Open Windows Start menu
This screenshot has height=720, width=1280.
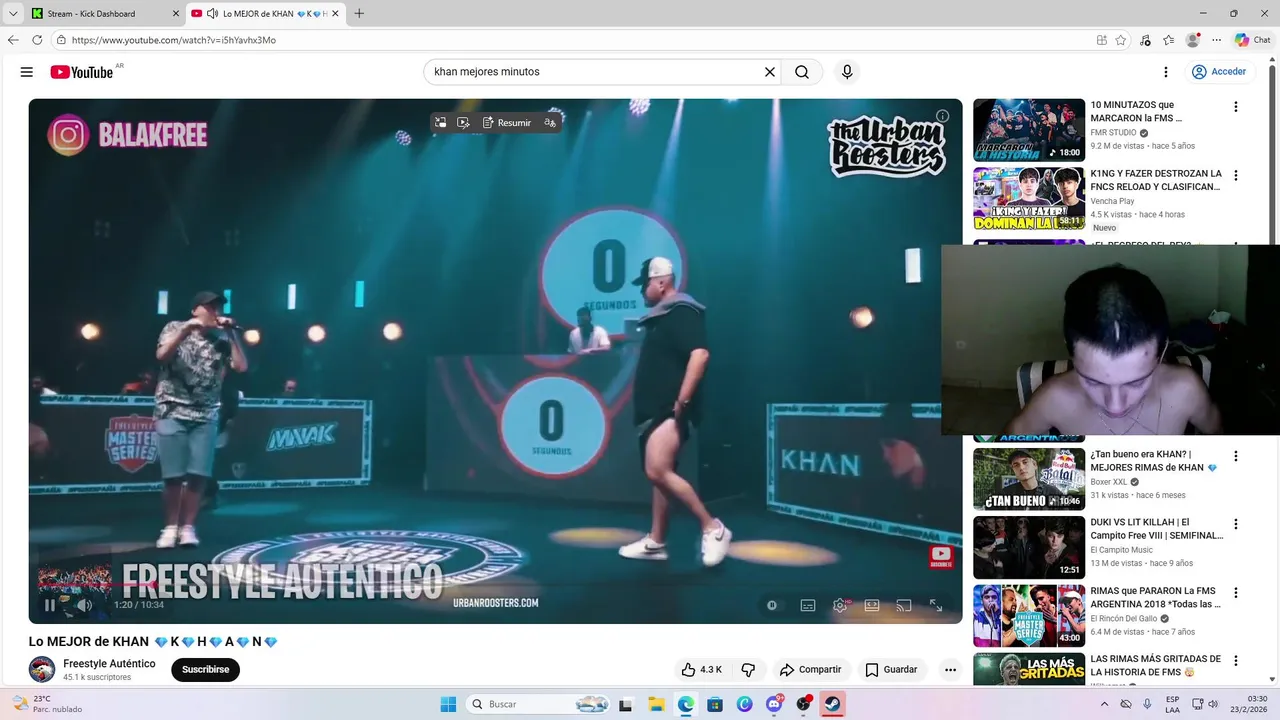pos(448,704)
